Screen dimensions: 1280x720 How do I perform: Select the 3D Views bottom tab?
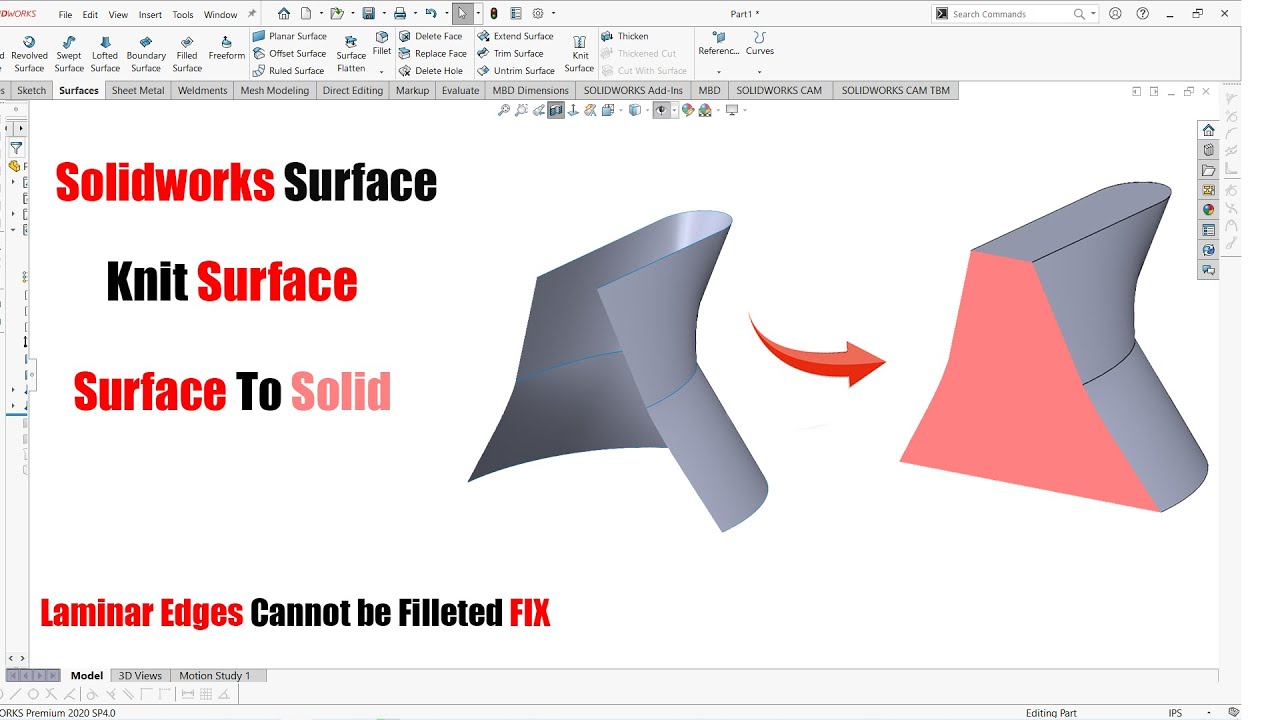tap(140, 676)
